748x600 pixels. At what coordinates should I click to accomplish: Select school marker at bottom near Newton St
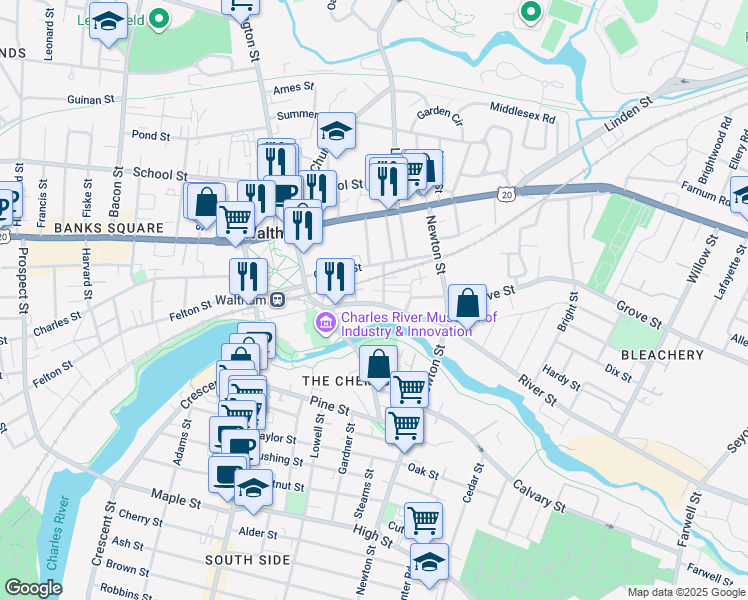(429, 565)
